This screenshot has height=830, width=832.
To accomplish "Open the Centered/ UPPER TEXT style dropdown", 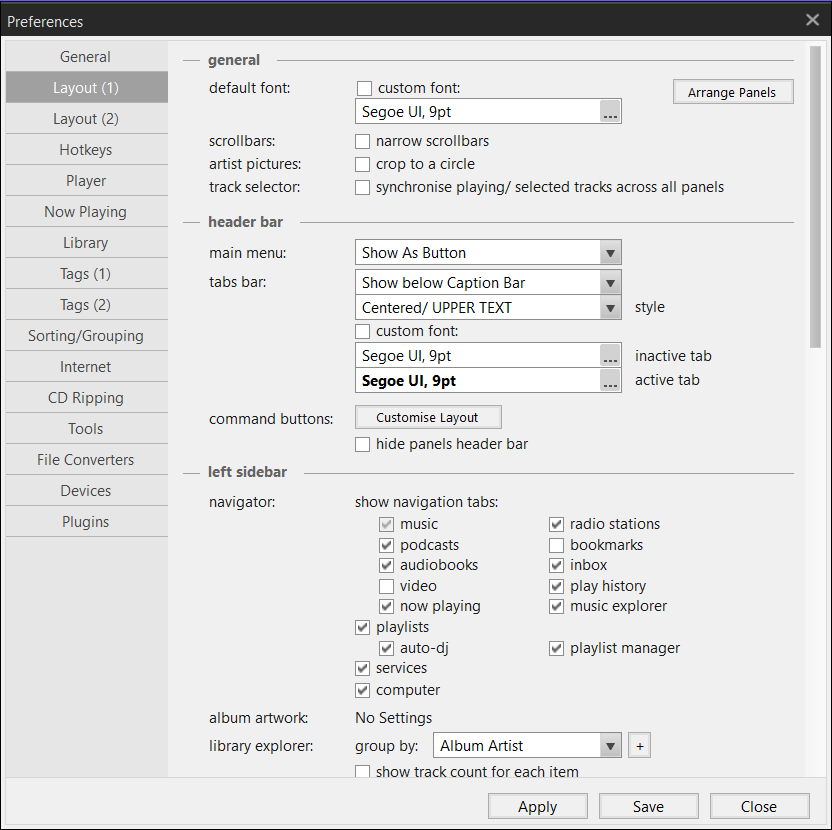I will (x=611, y=308).
